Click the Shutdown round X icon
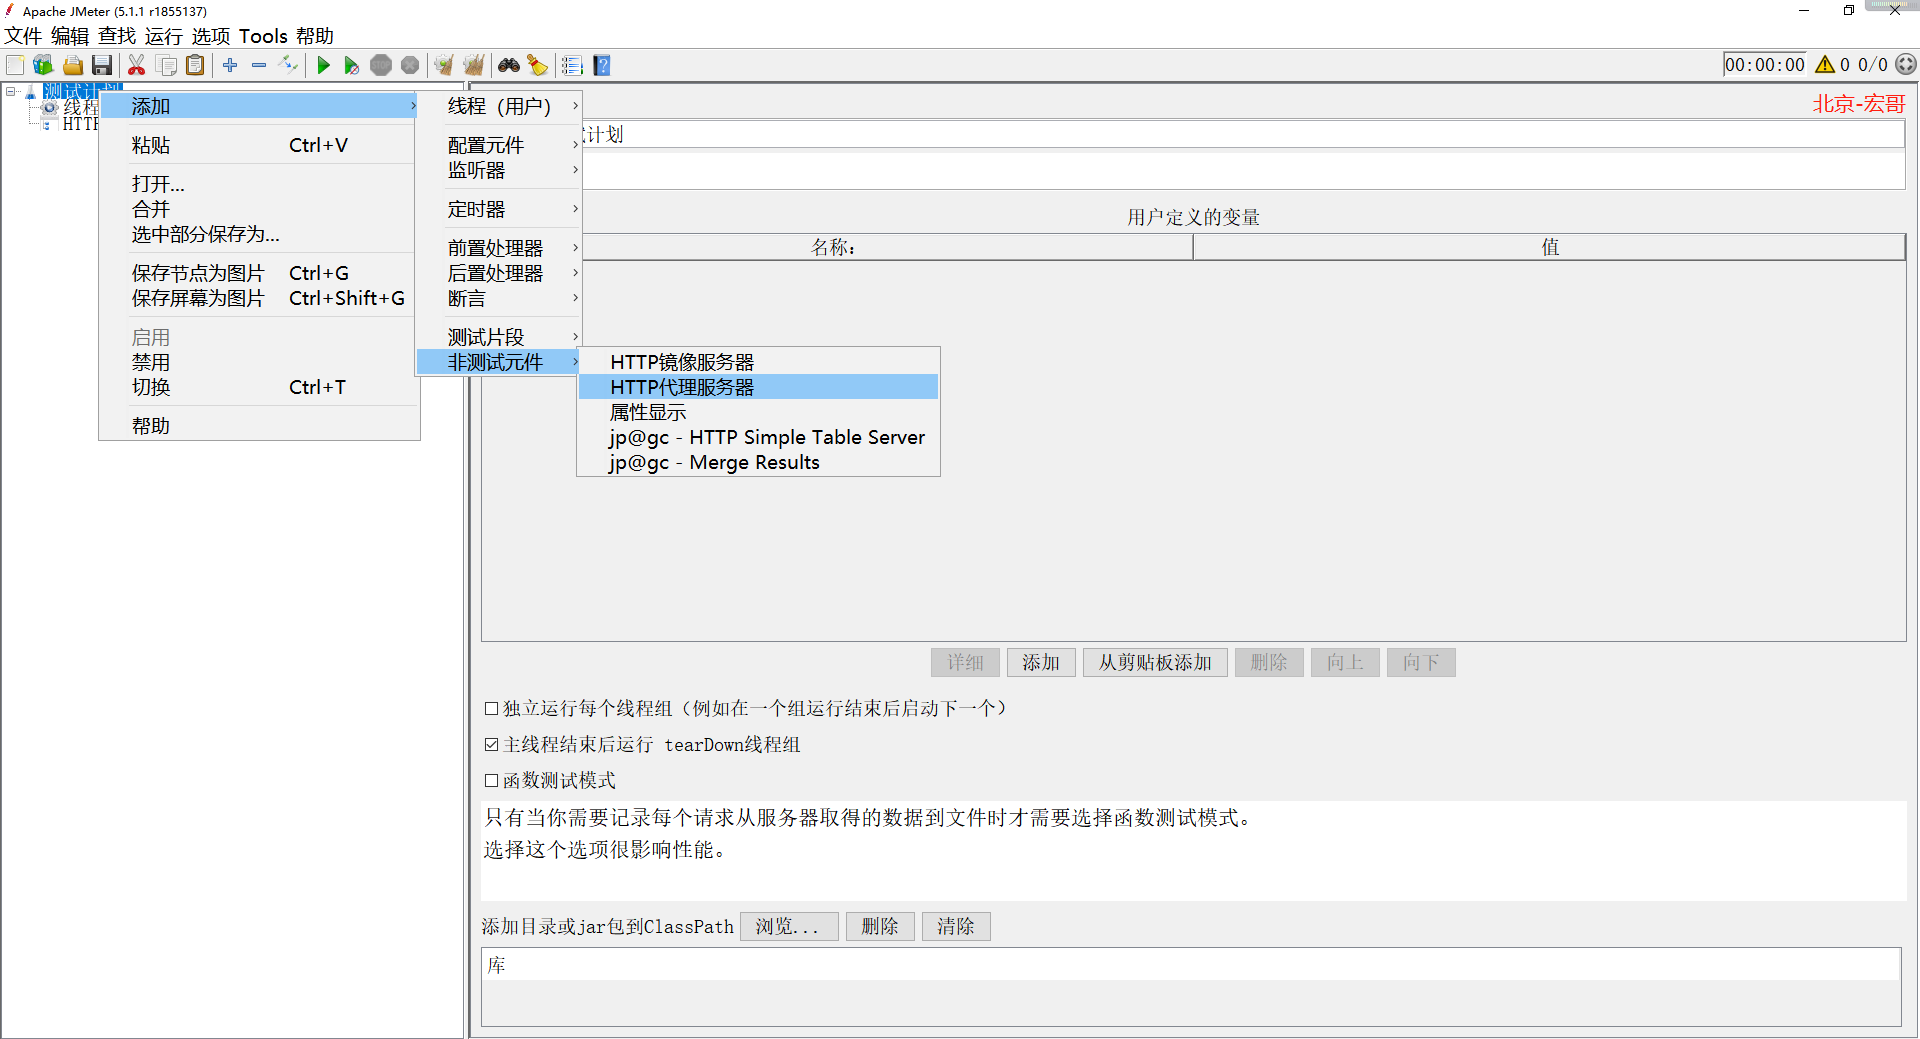 click(x=410, y=65)
